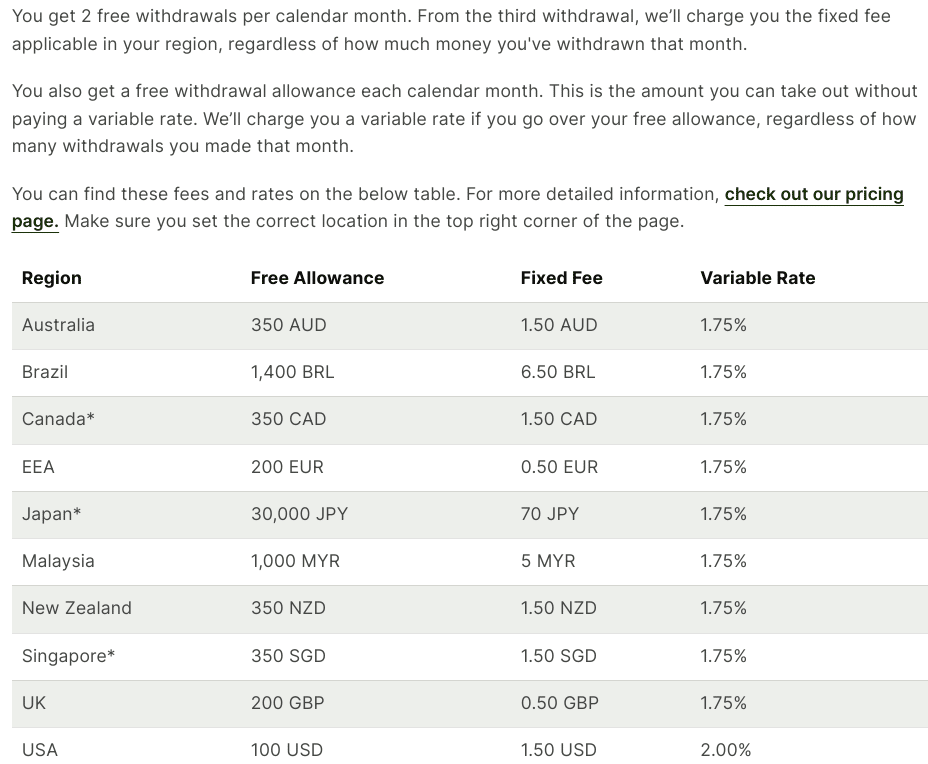Click the Variable Rate column header
928x764 pixels.
(x=757, y=278)
